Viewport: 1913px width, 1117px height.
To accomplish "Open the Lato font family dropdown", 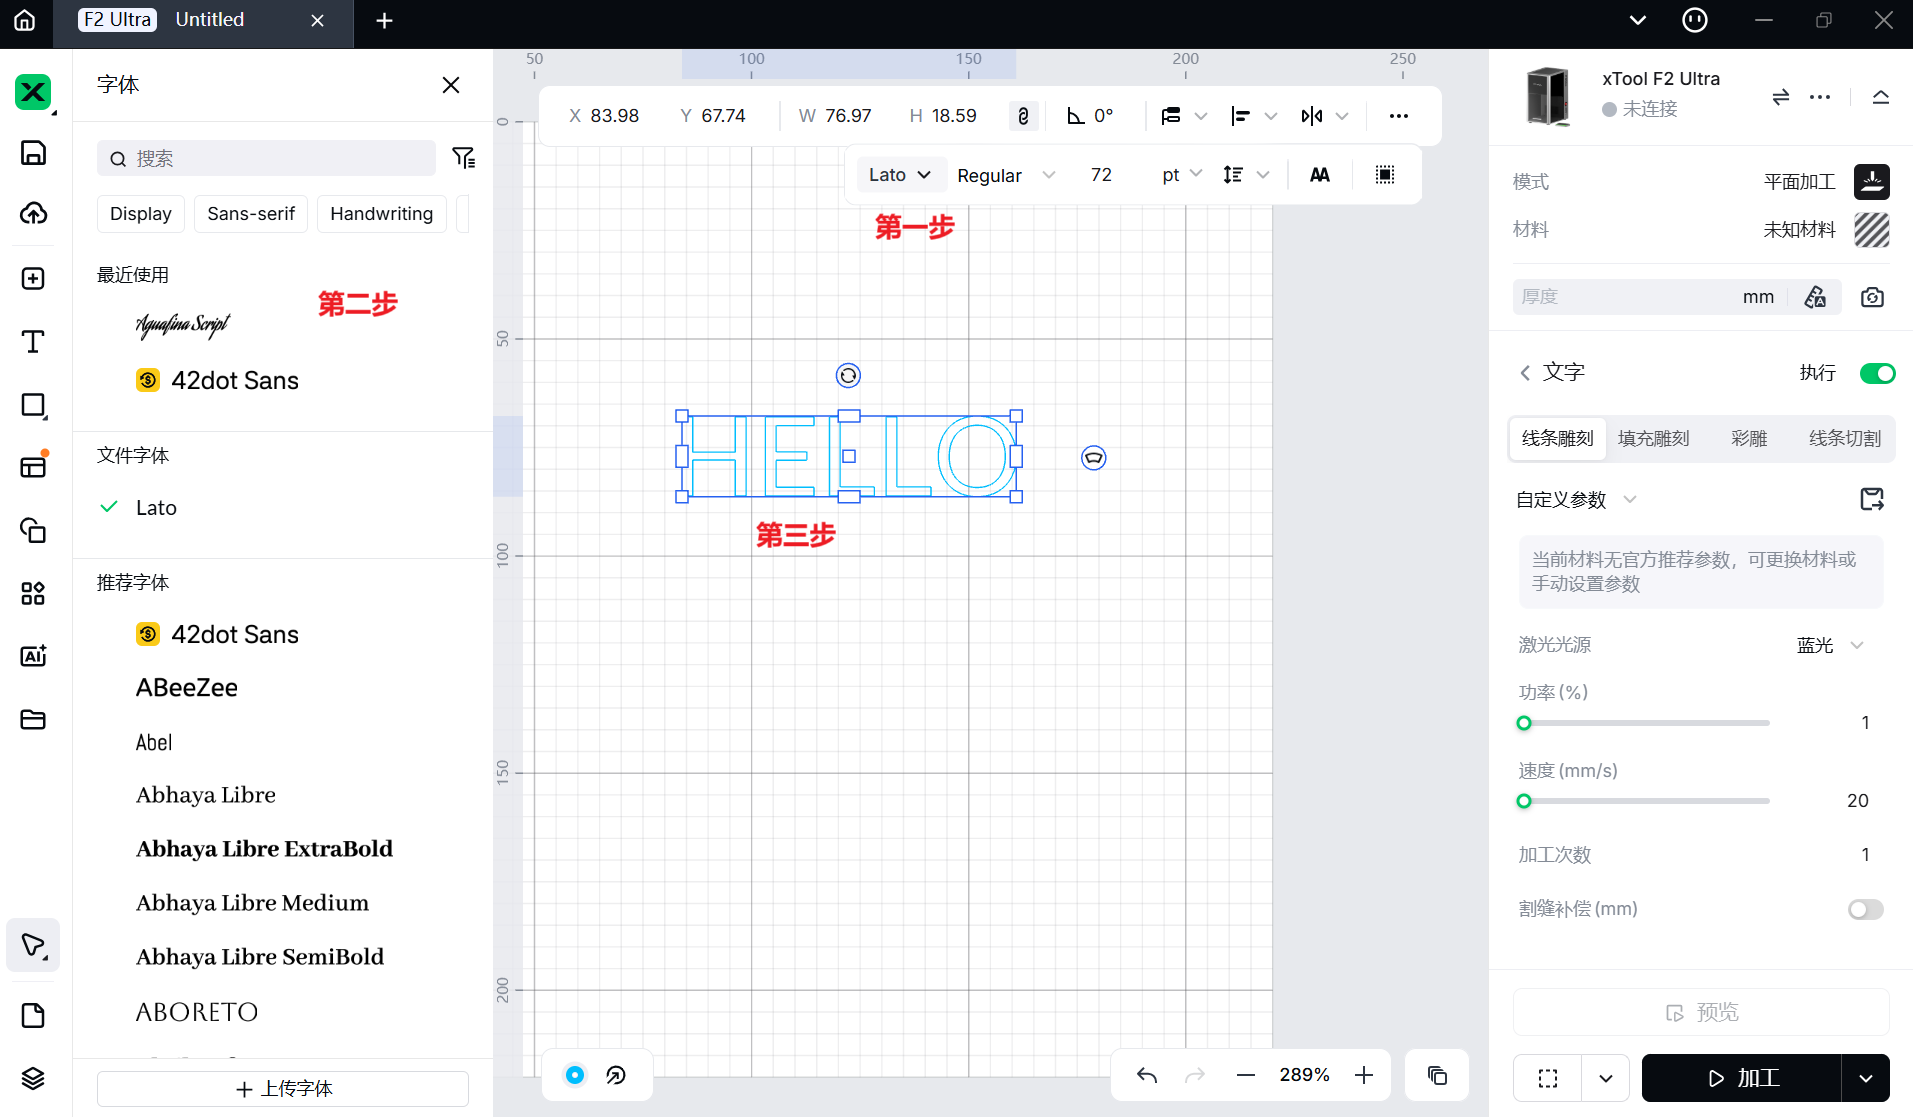I will point(899,175).
